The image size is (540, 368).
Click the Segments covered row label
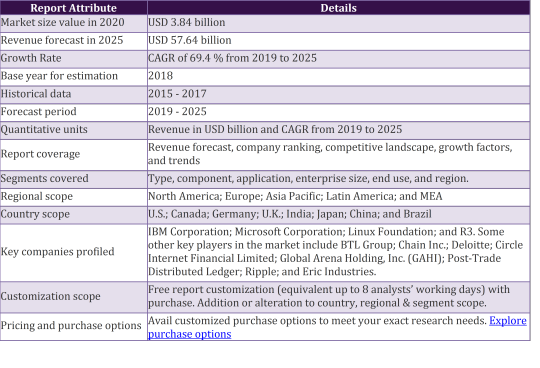coord(44,179)
